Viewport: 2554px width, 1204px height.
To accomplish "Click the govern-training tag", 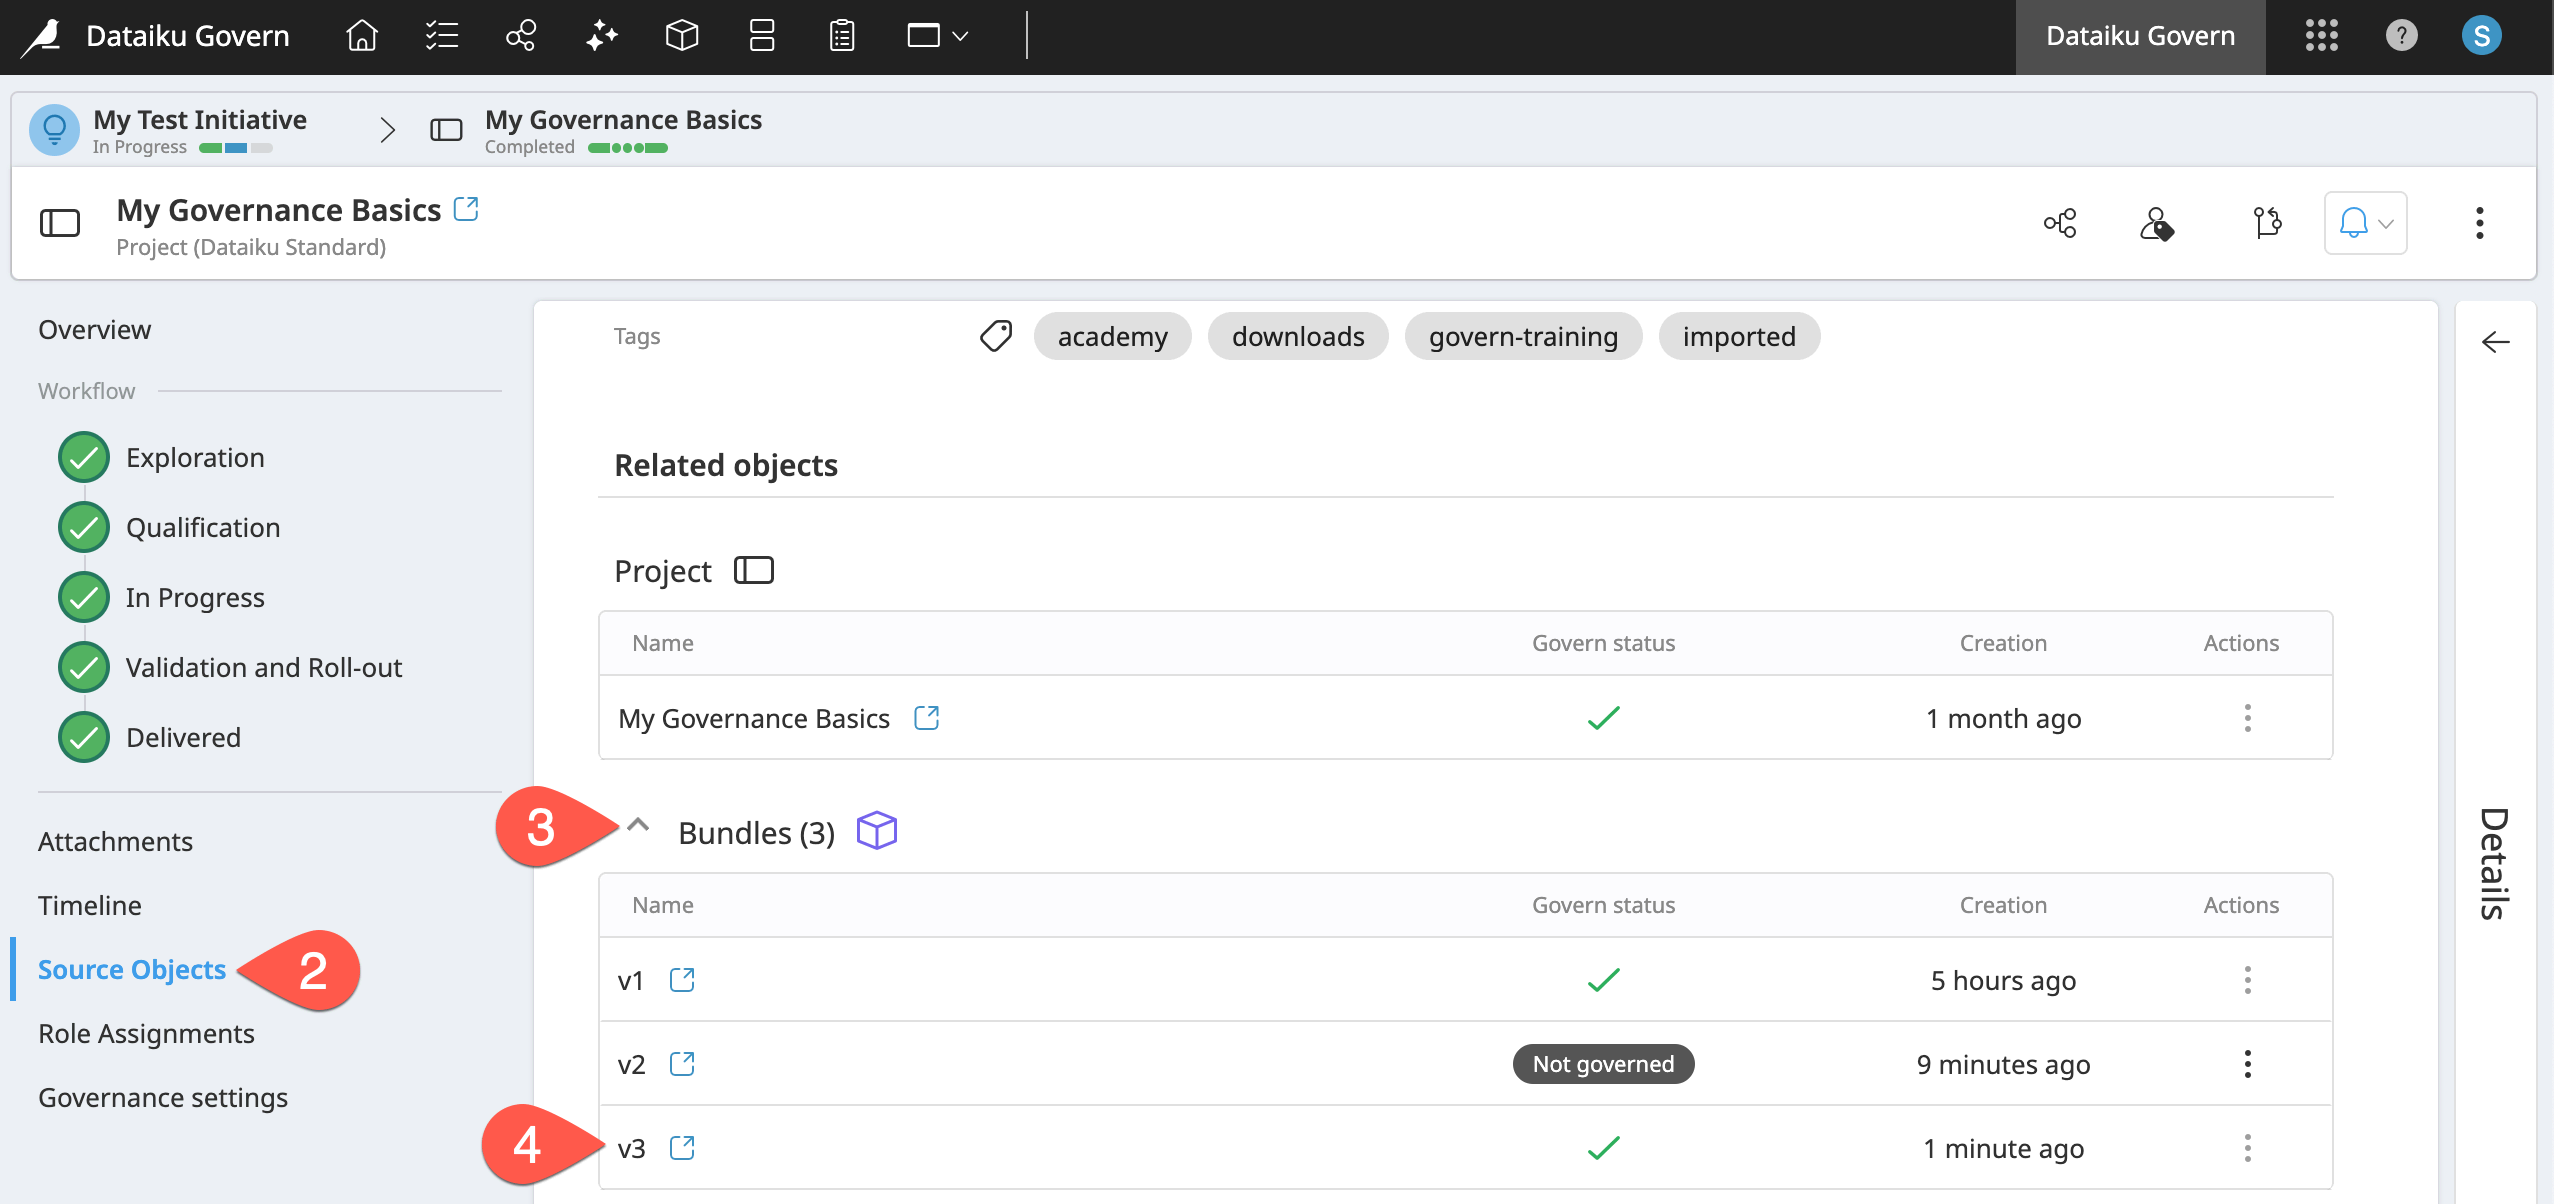I will pyautogui.click(x=1523, y=336).
